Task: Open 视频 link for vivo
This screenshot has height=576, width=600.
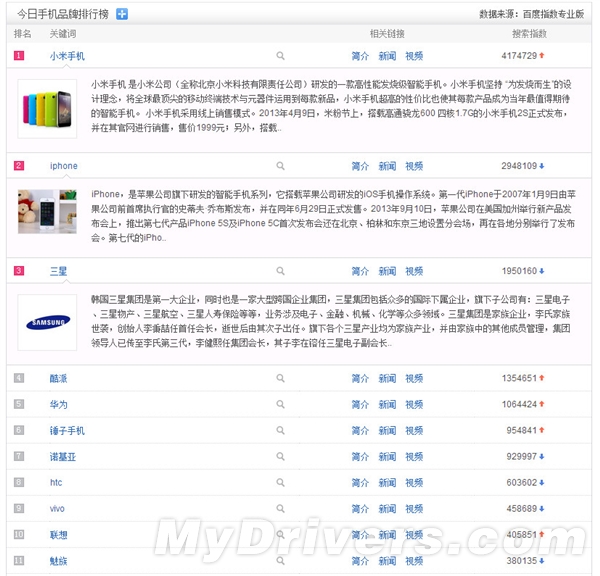Action: point(414,509)
